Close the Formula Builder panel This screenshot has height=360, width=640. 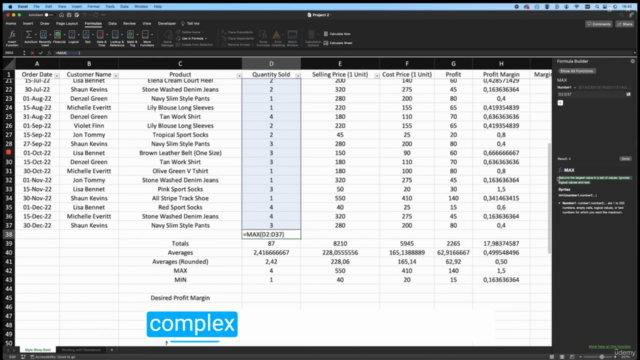[633, 61]
